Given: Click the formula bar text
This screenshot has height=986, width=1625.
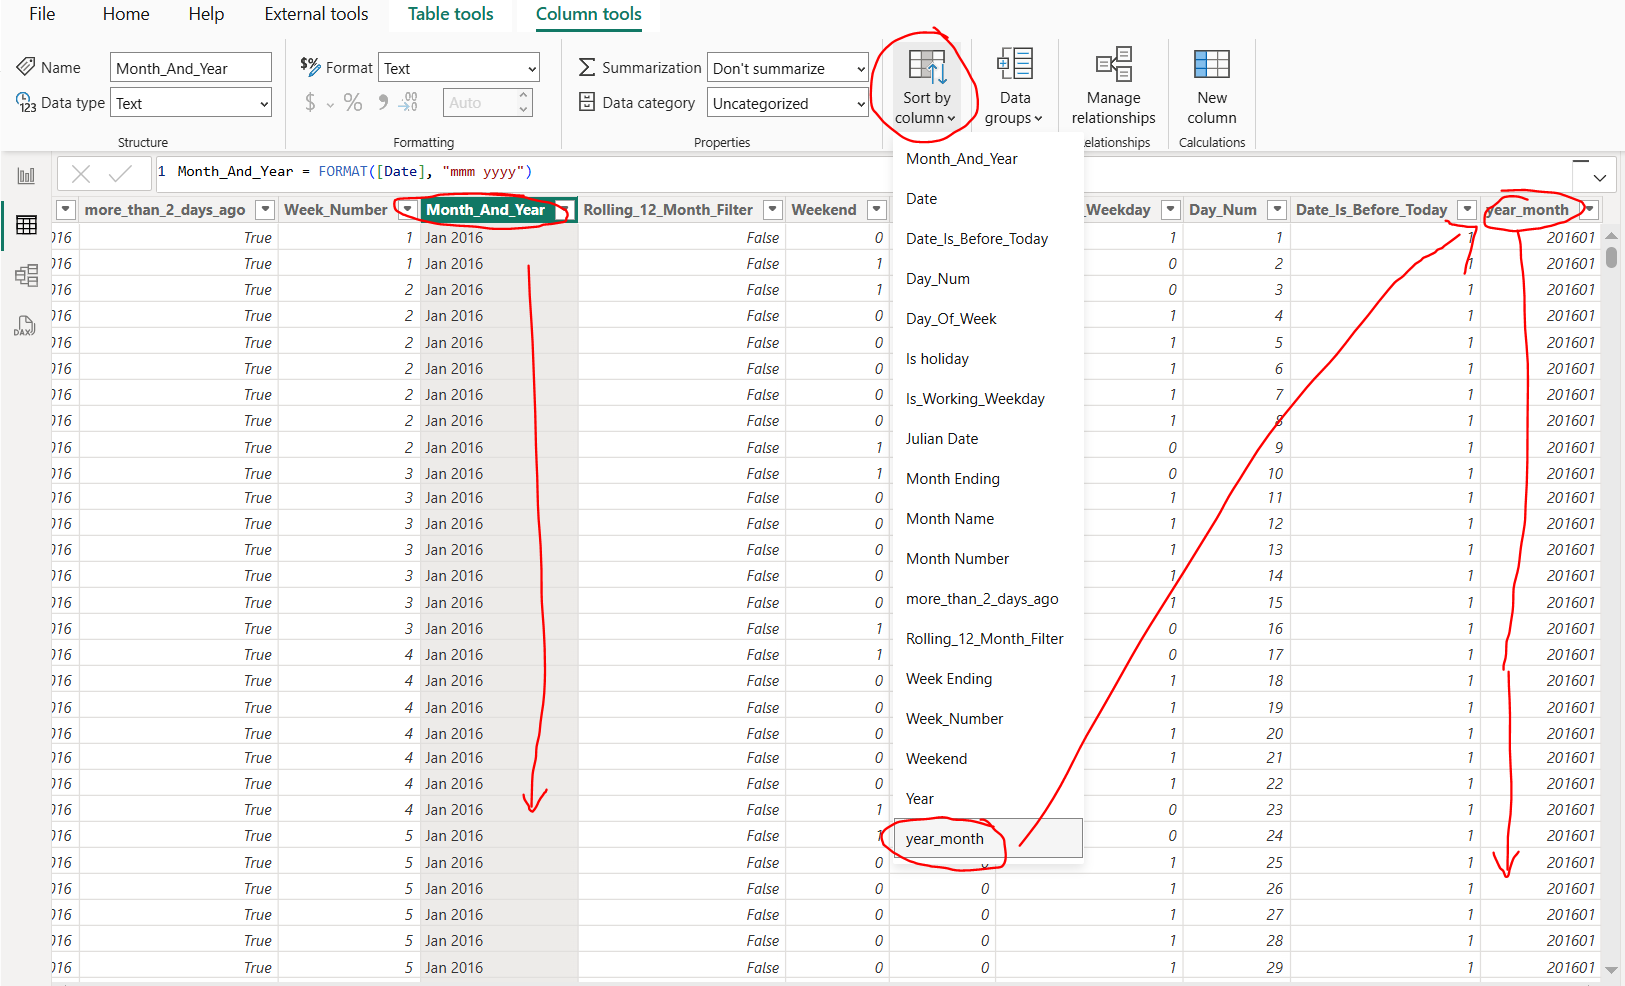Looking at the screenshot, I should [355, 172].
